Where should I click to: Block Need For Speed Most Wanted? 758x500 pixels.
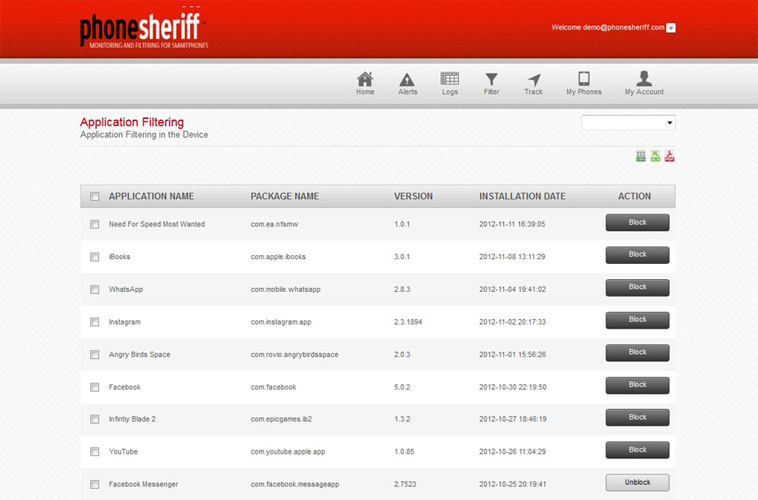click(x=637, y=222)
